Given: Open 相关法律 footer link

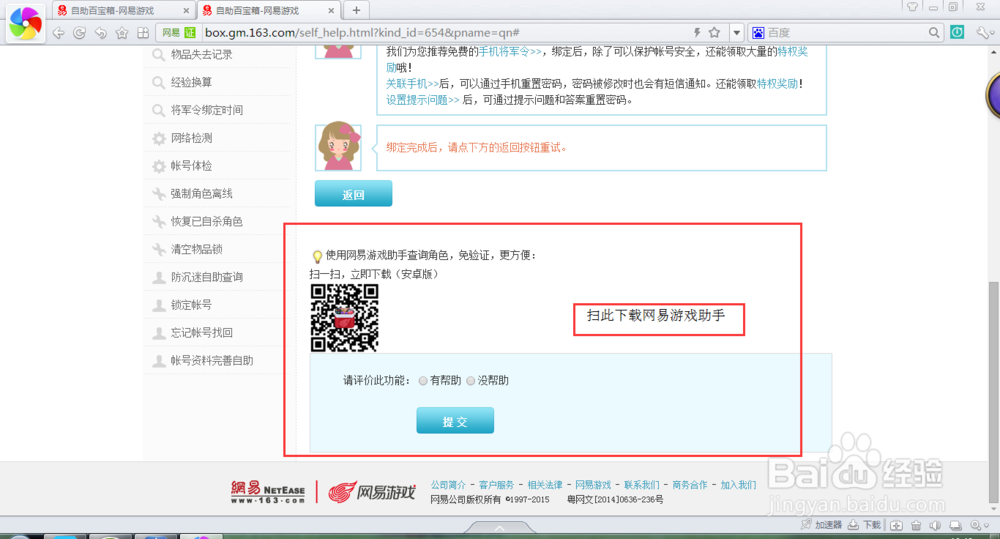Looking at the screenshot, I should (545, 485).
